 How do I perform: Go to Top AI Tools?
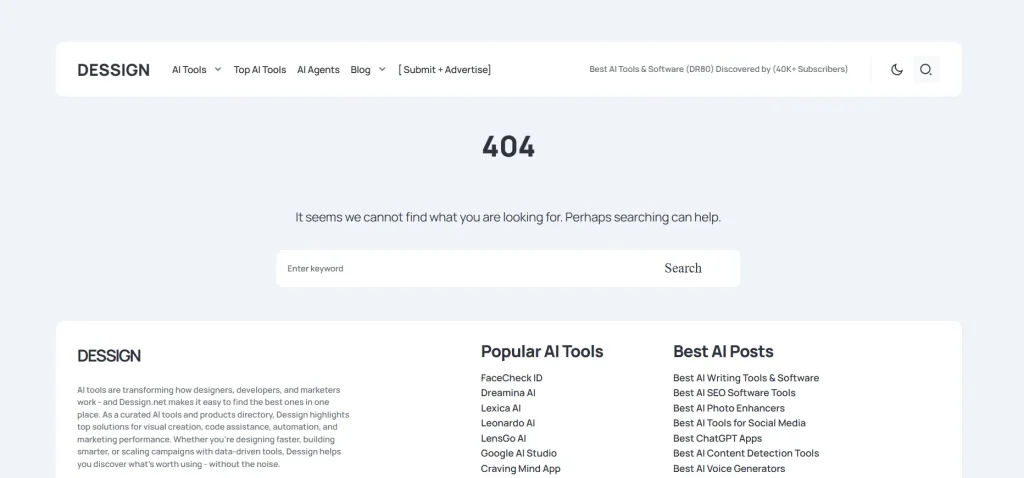tap(260, 69)
